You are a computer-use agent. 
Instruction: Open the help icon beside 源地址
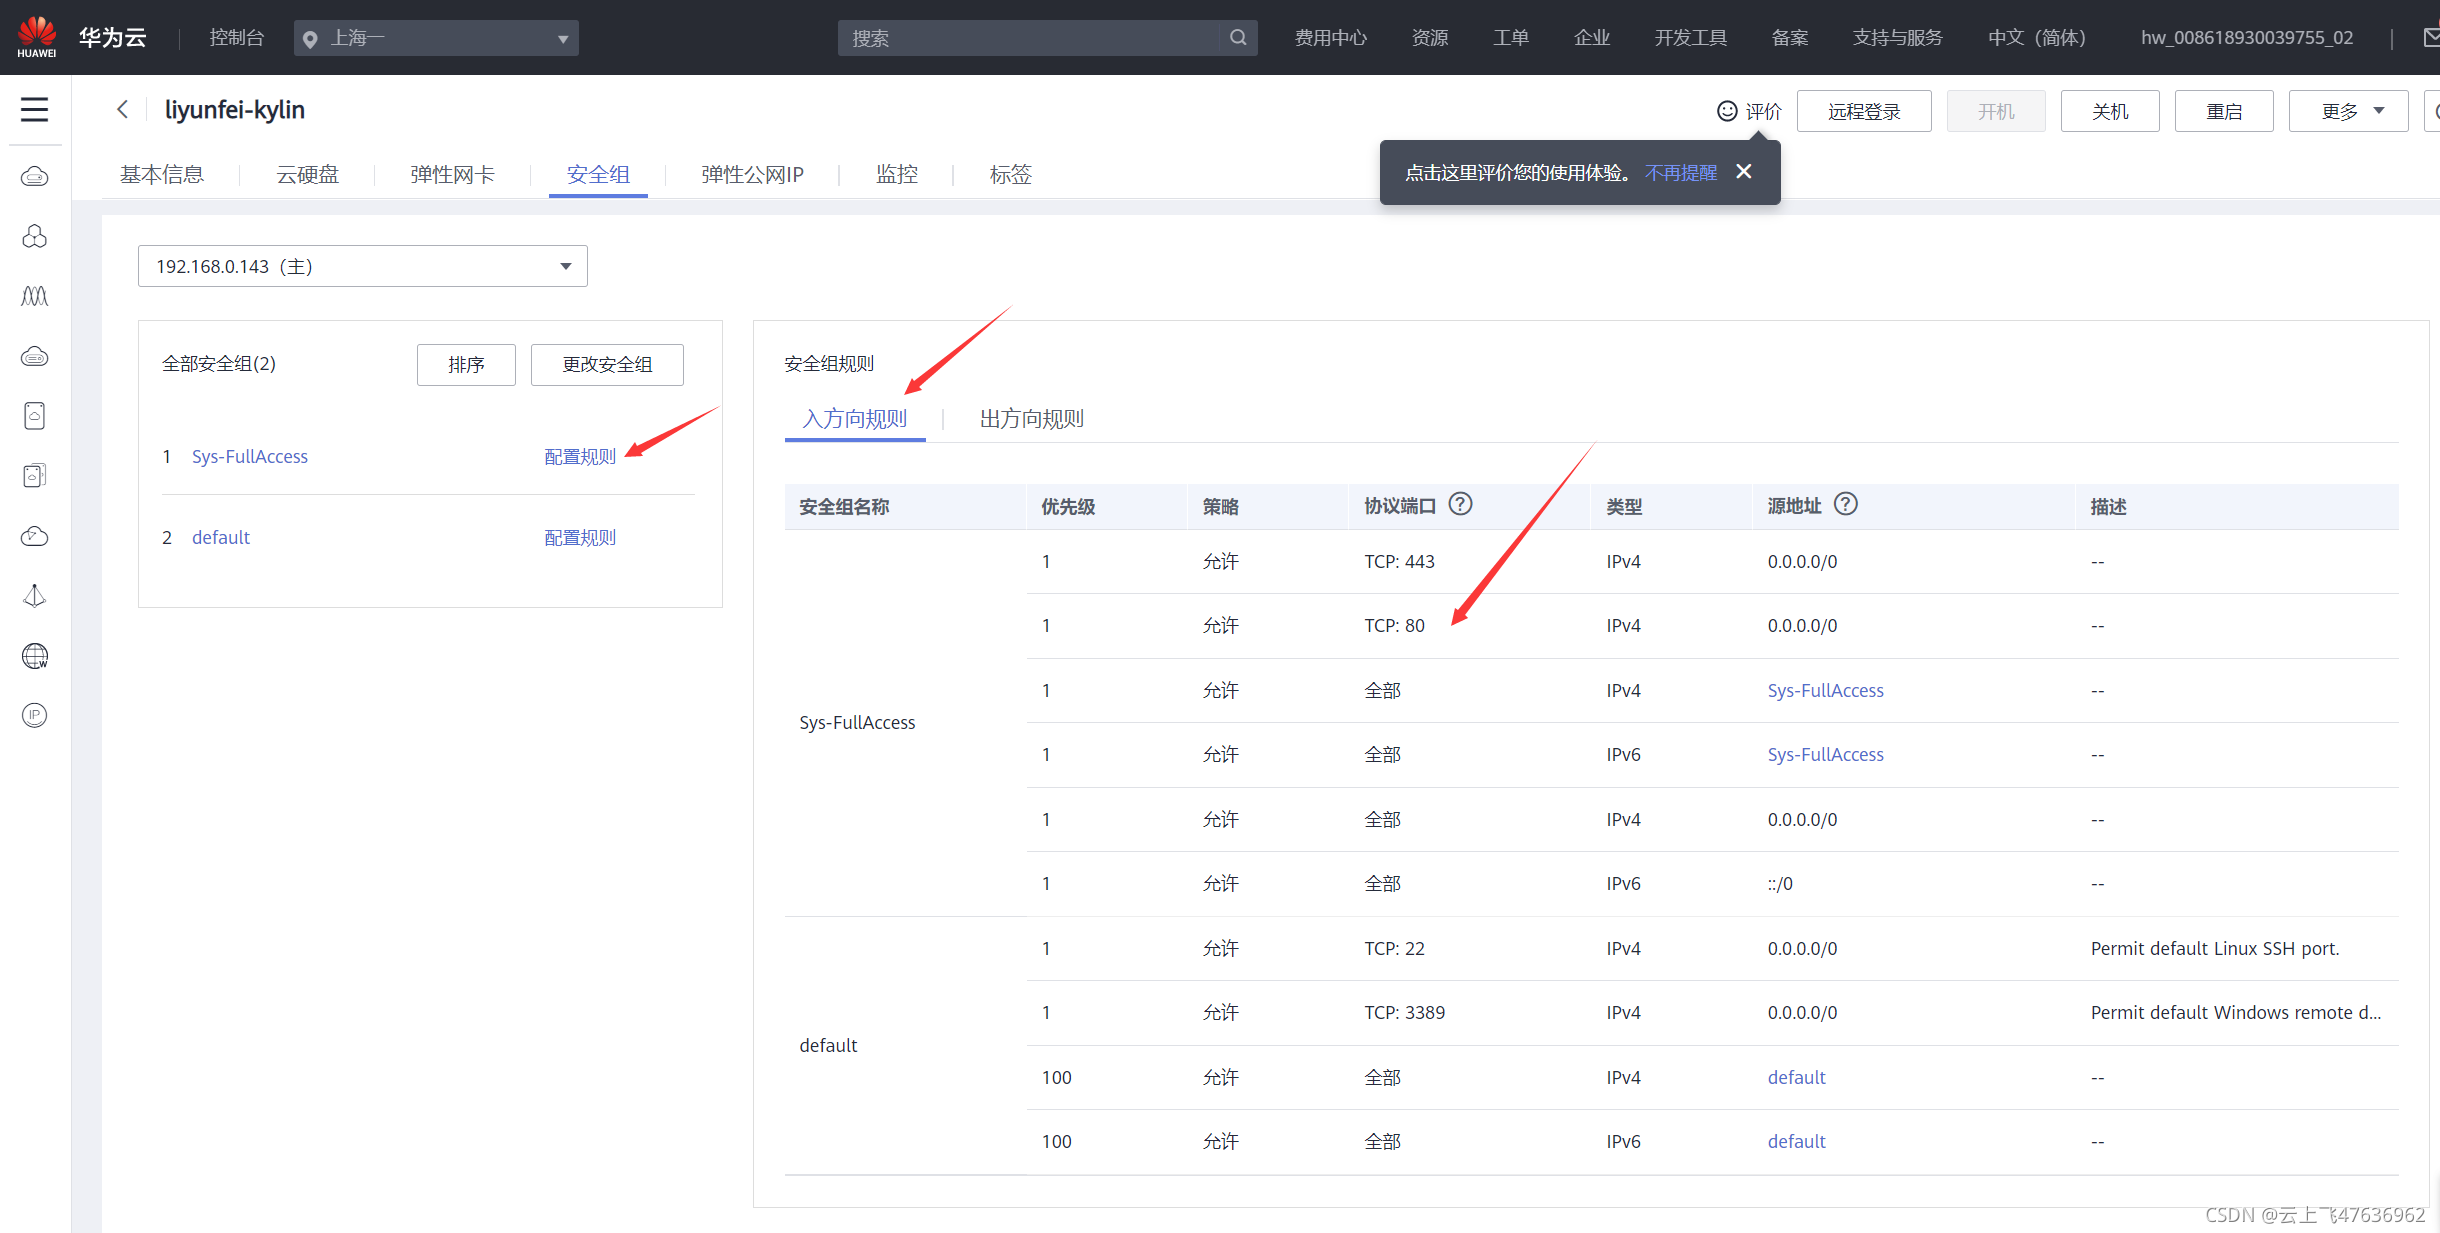click(x=1846, y=504)
